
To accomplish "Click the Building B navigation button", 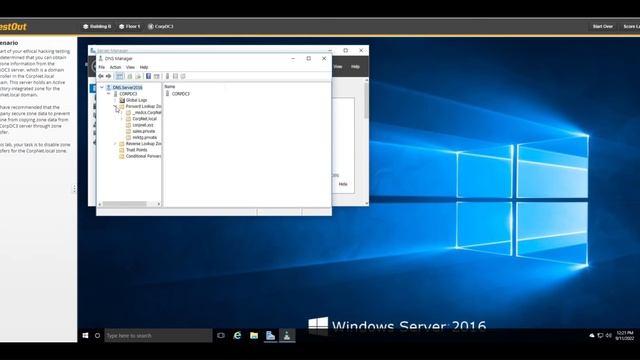I will pyautogui.click(x=97, y=27).
